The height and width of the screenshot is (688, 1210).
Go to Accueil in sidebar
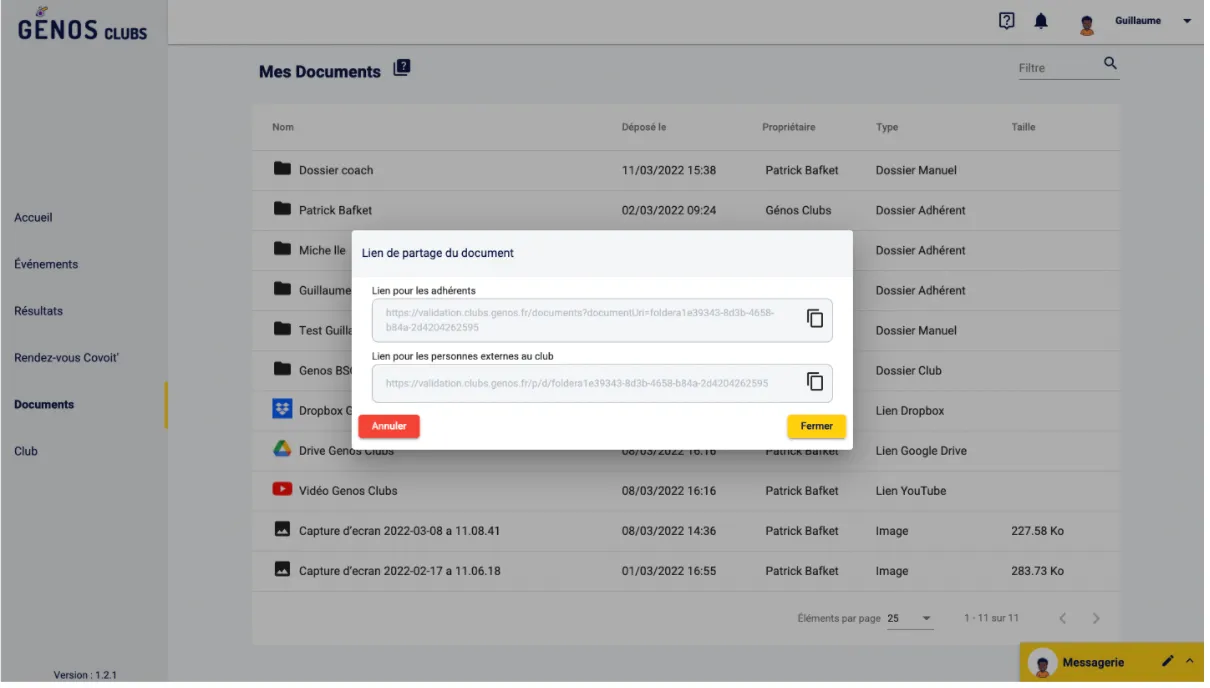33,218
